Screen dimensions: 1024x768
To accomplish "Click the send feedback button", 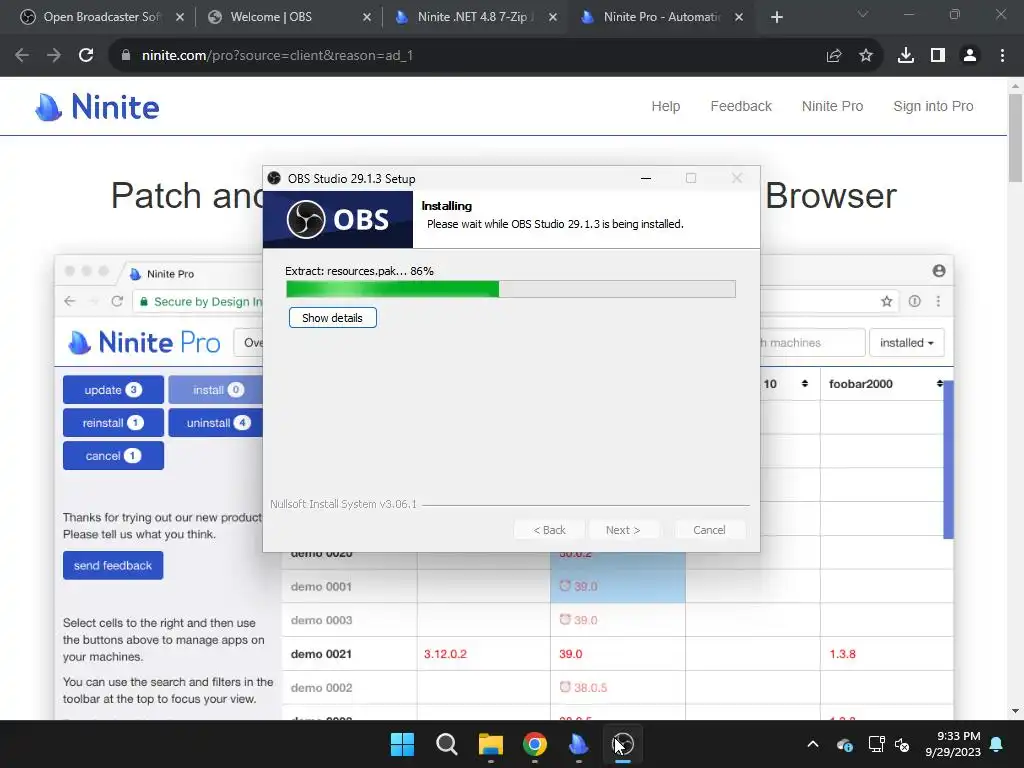I will click(x=113, y=566).
